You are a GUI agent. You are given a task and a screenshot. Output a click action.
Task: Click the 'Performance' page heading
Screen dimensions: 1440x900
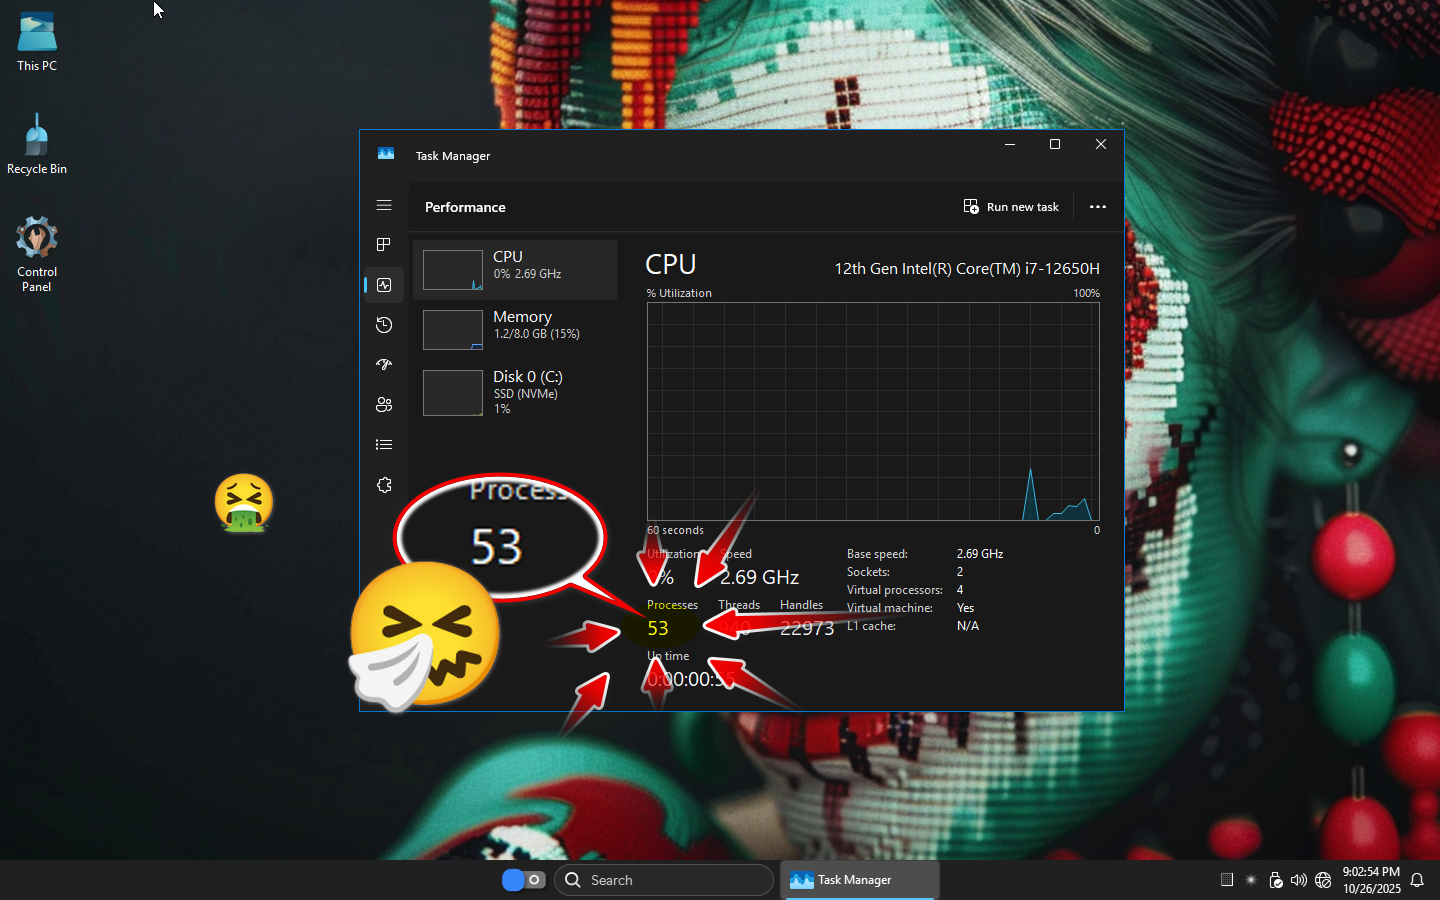465,207
